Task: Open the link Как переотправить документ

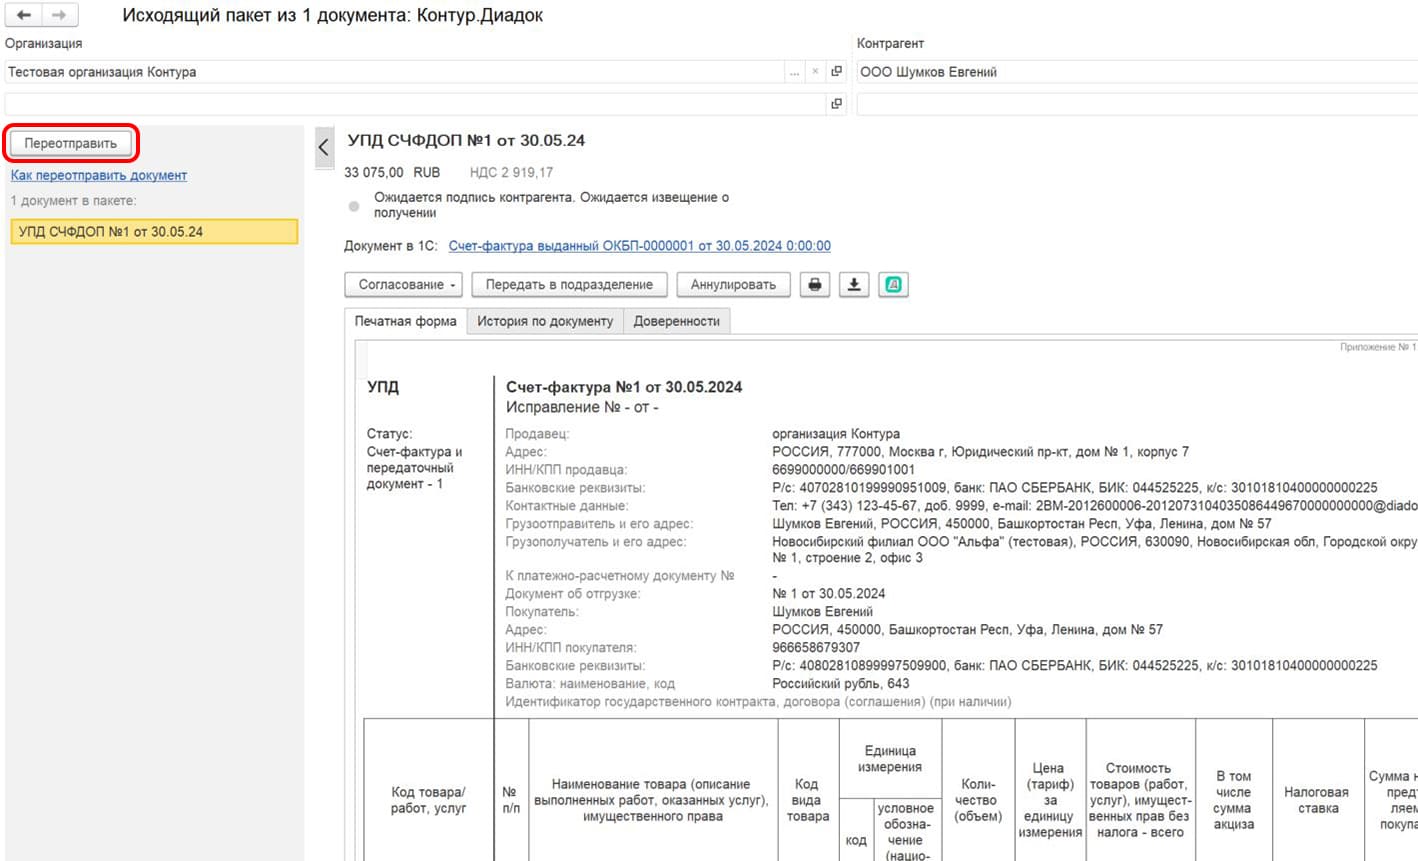Action: (99, 175)
